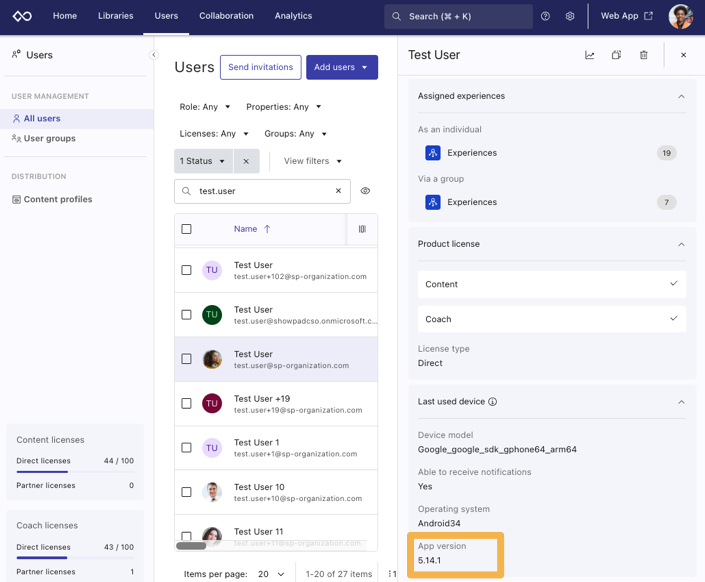
Task: Open the help question mark icon
Action: pos(545,16)
